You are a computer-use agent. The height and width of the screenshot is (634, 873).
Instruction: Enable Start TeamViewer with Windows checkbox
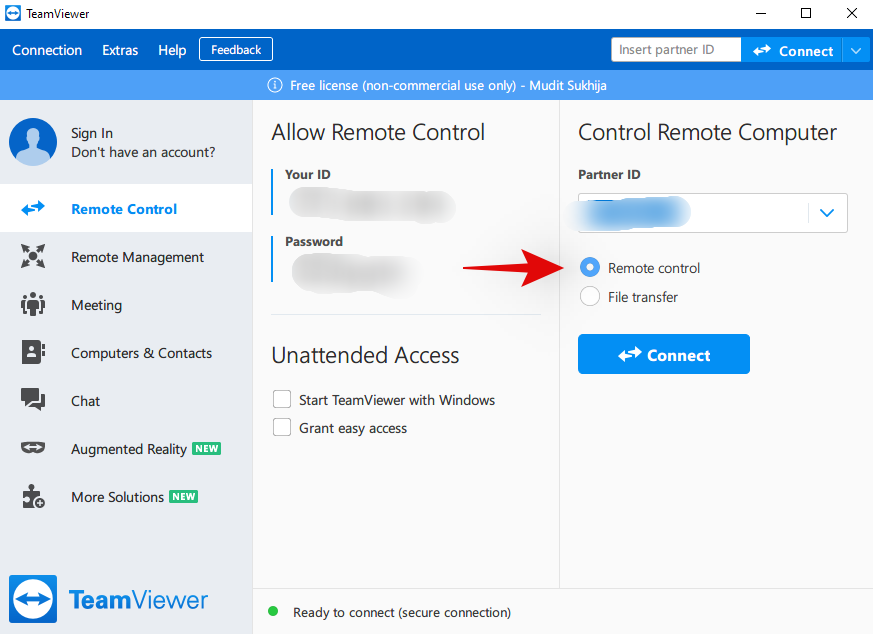[x=282, y=400]
